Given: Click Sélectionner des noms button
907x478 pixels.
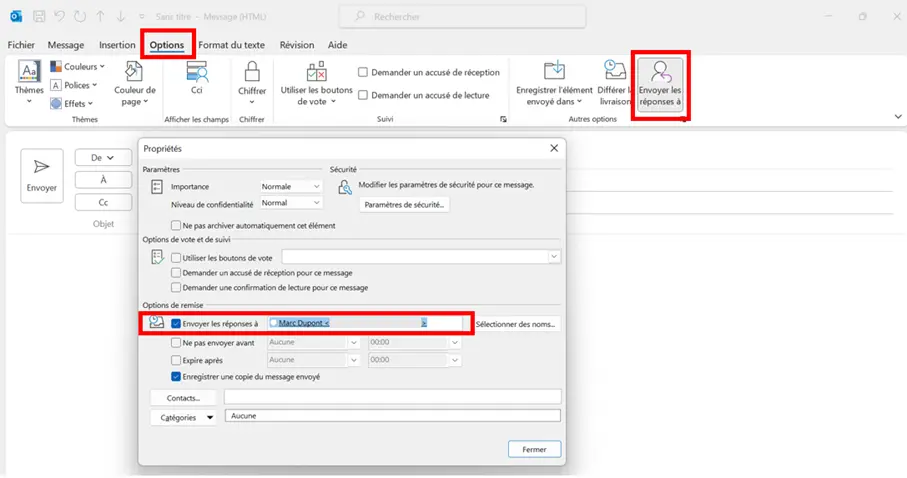Looking at the screenshot, I should 515,324.
